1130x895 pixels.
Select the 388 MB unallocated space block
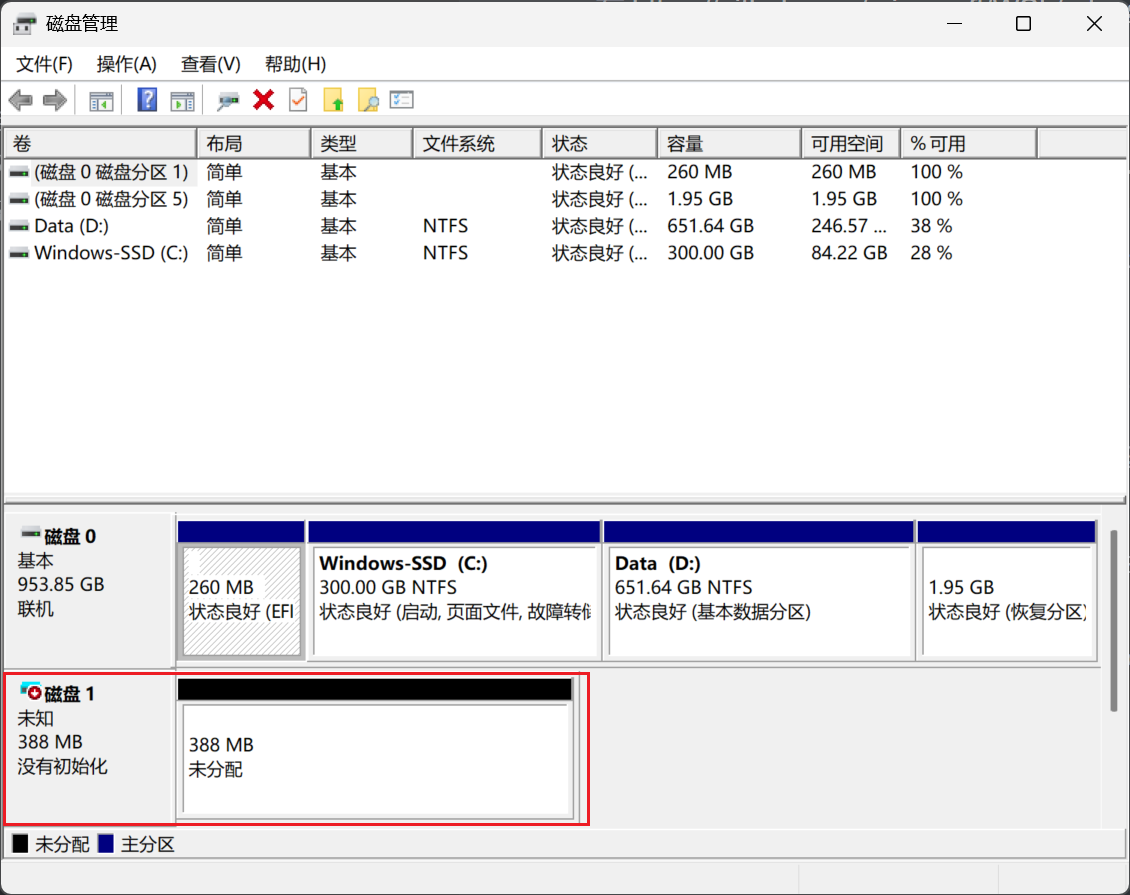coord(377,758)
